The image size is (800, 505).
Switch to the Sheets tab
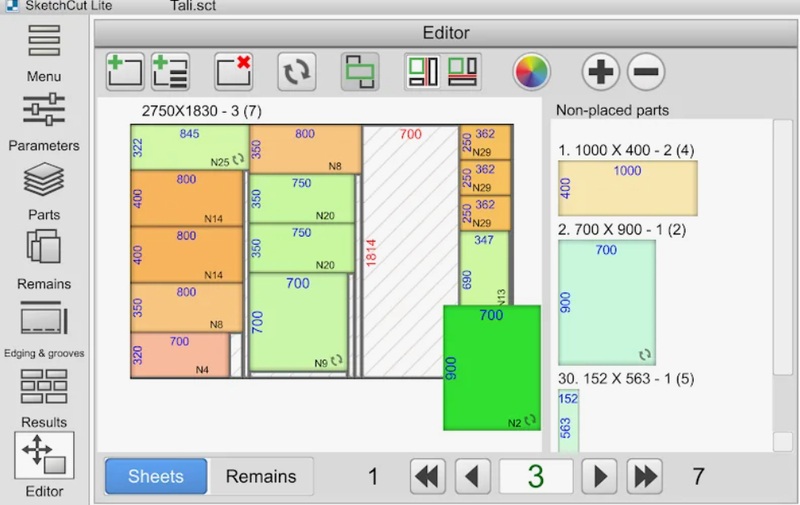156,476
